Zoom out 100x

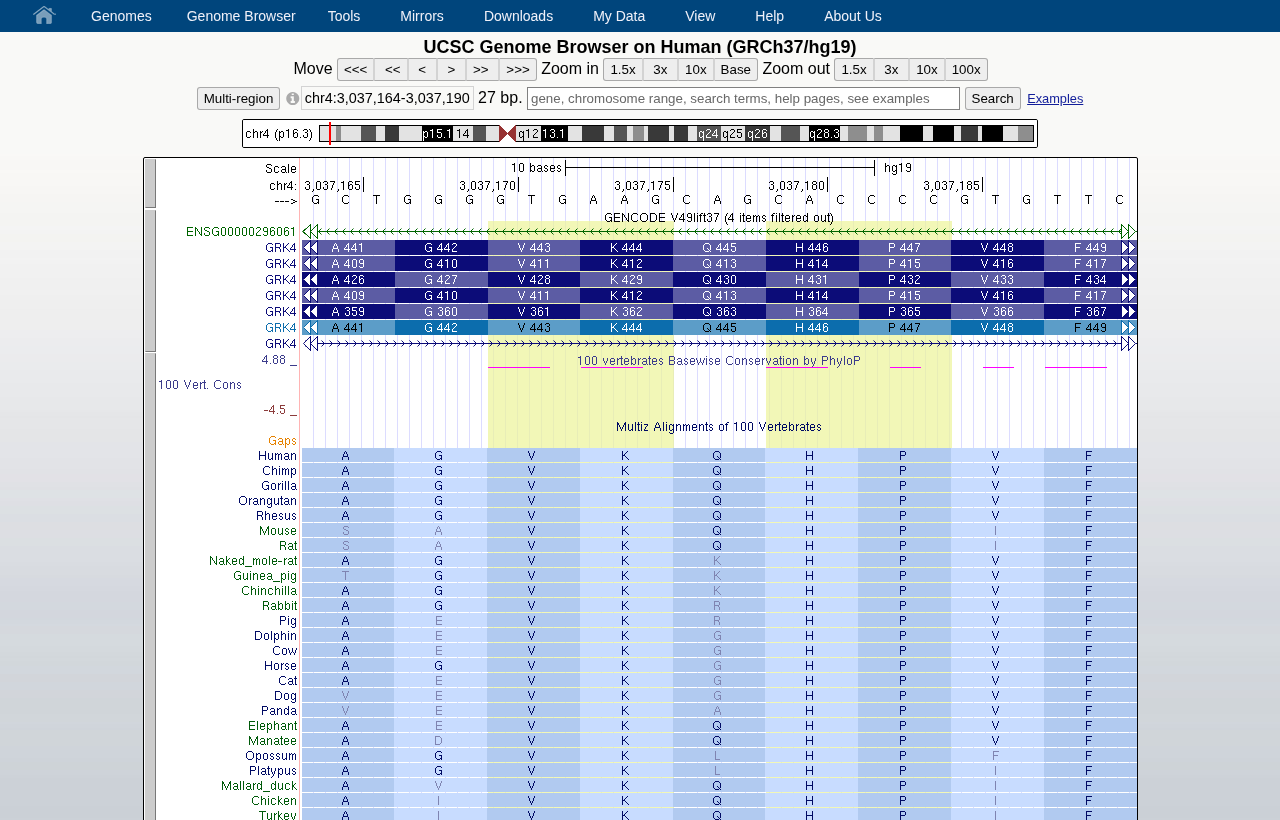pos(966,70)
